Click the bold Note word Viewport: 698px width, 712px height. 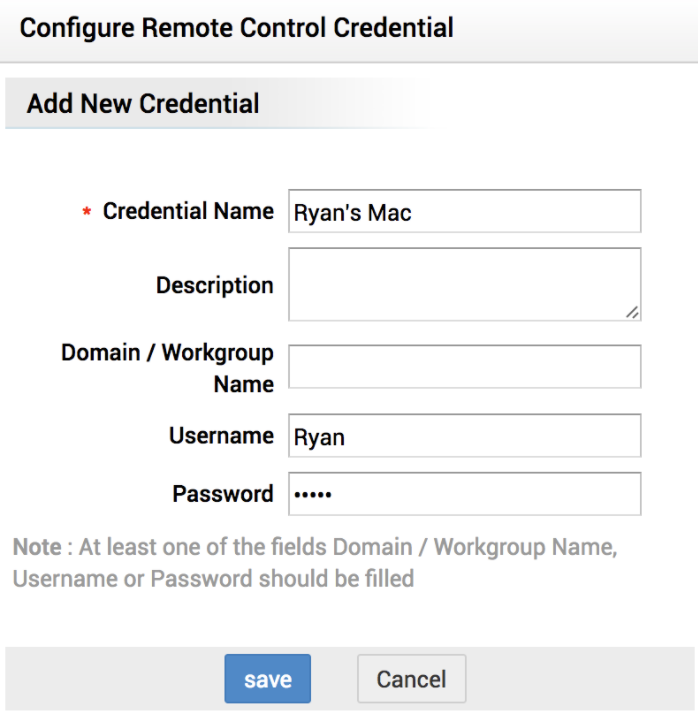(x=35, y=548)
